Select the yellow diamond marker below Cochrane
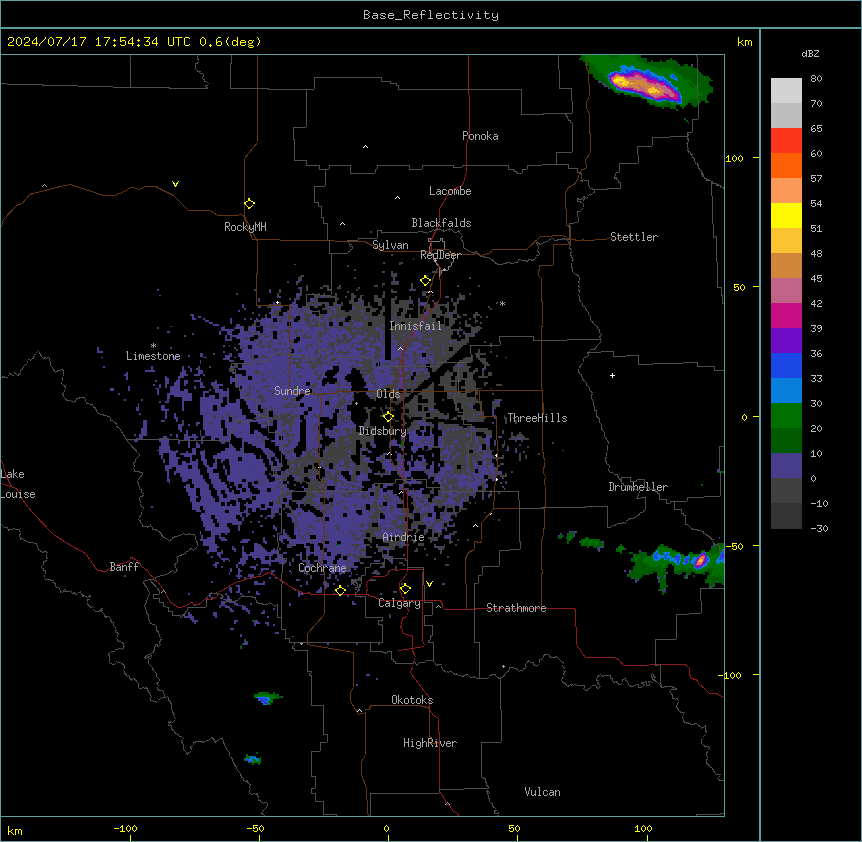 pyautogui.click(x=340, y=590)
